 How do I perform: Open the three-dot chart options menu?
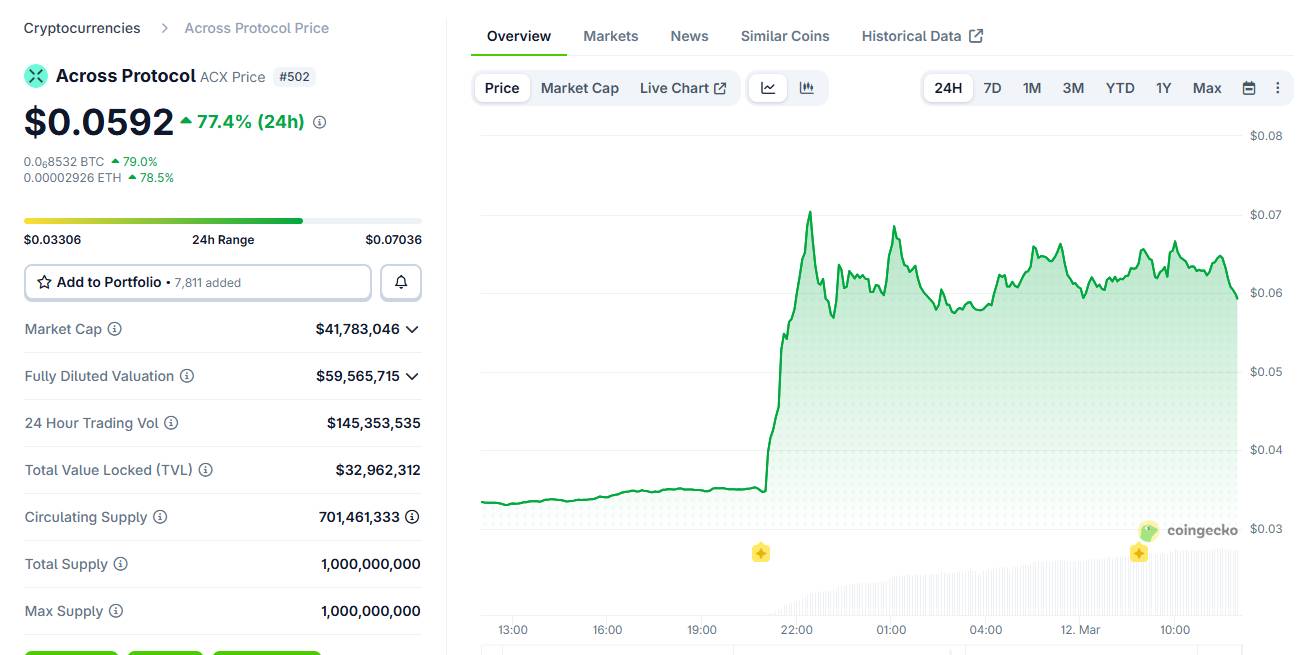pos(1278,88)
